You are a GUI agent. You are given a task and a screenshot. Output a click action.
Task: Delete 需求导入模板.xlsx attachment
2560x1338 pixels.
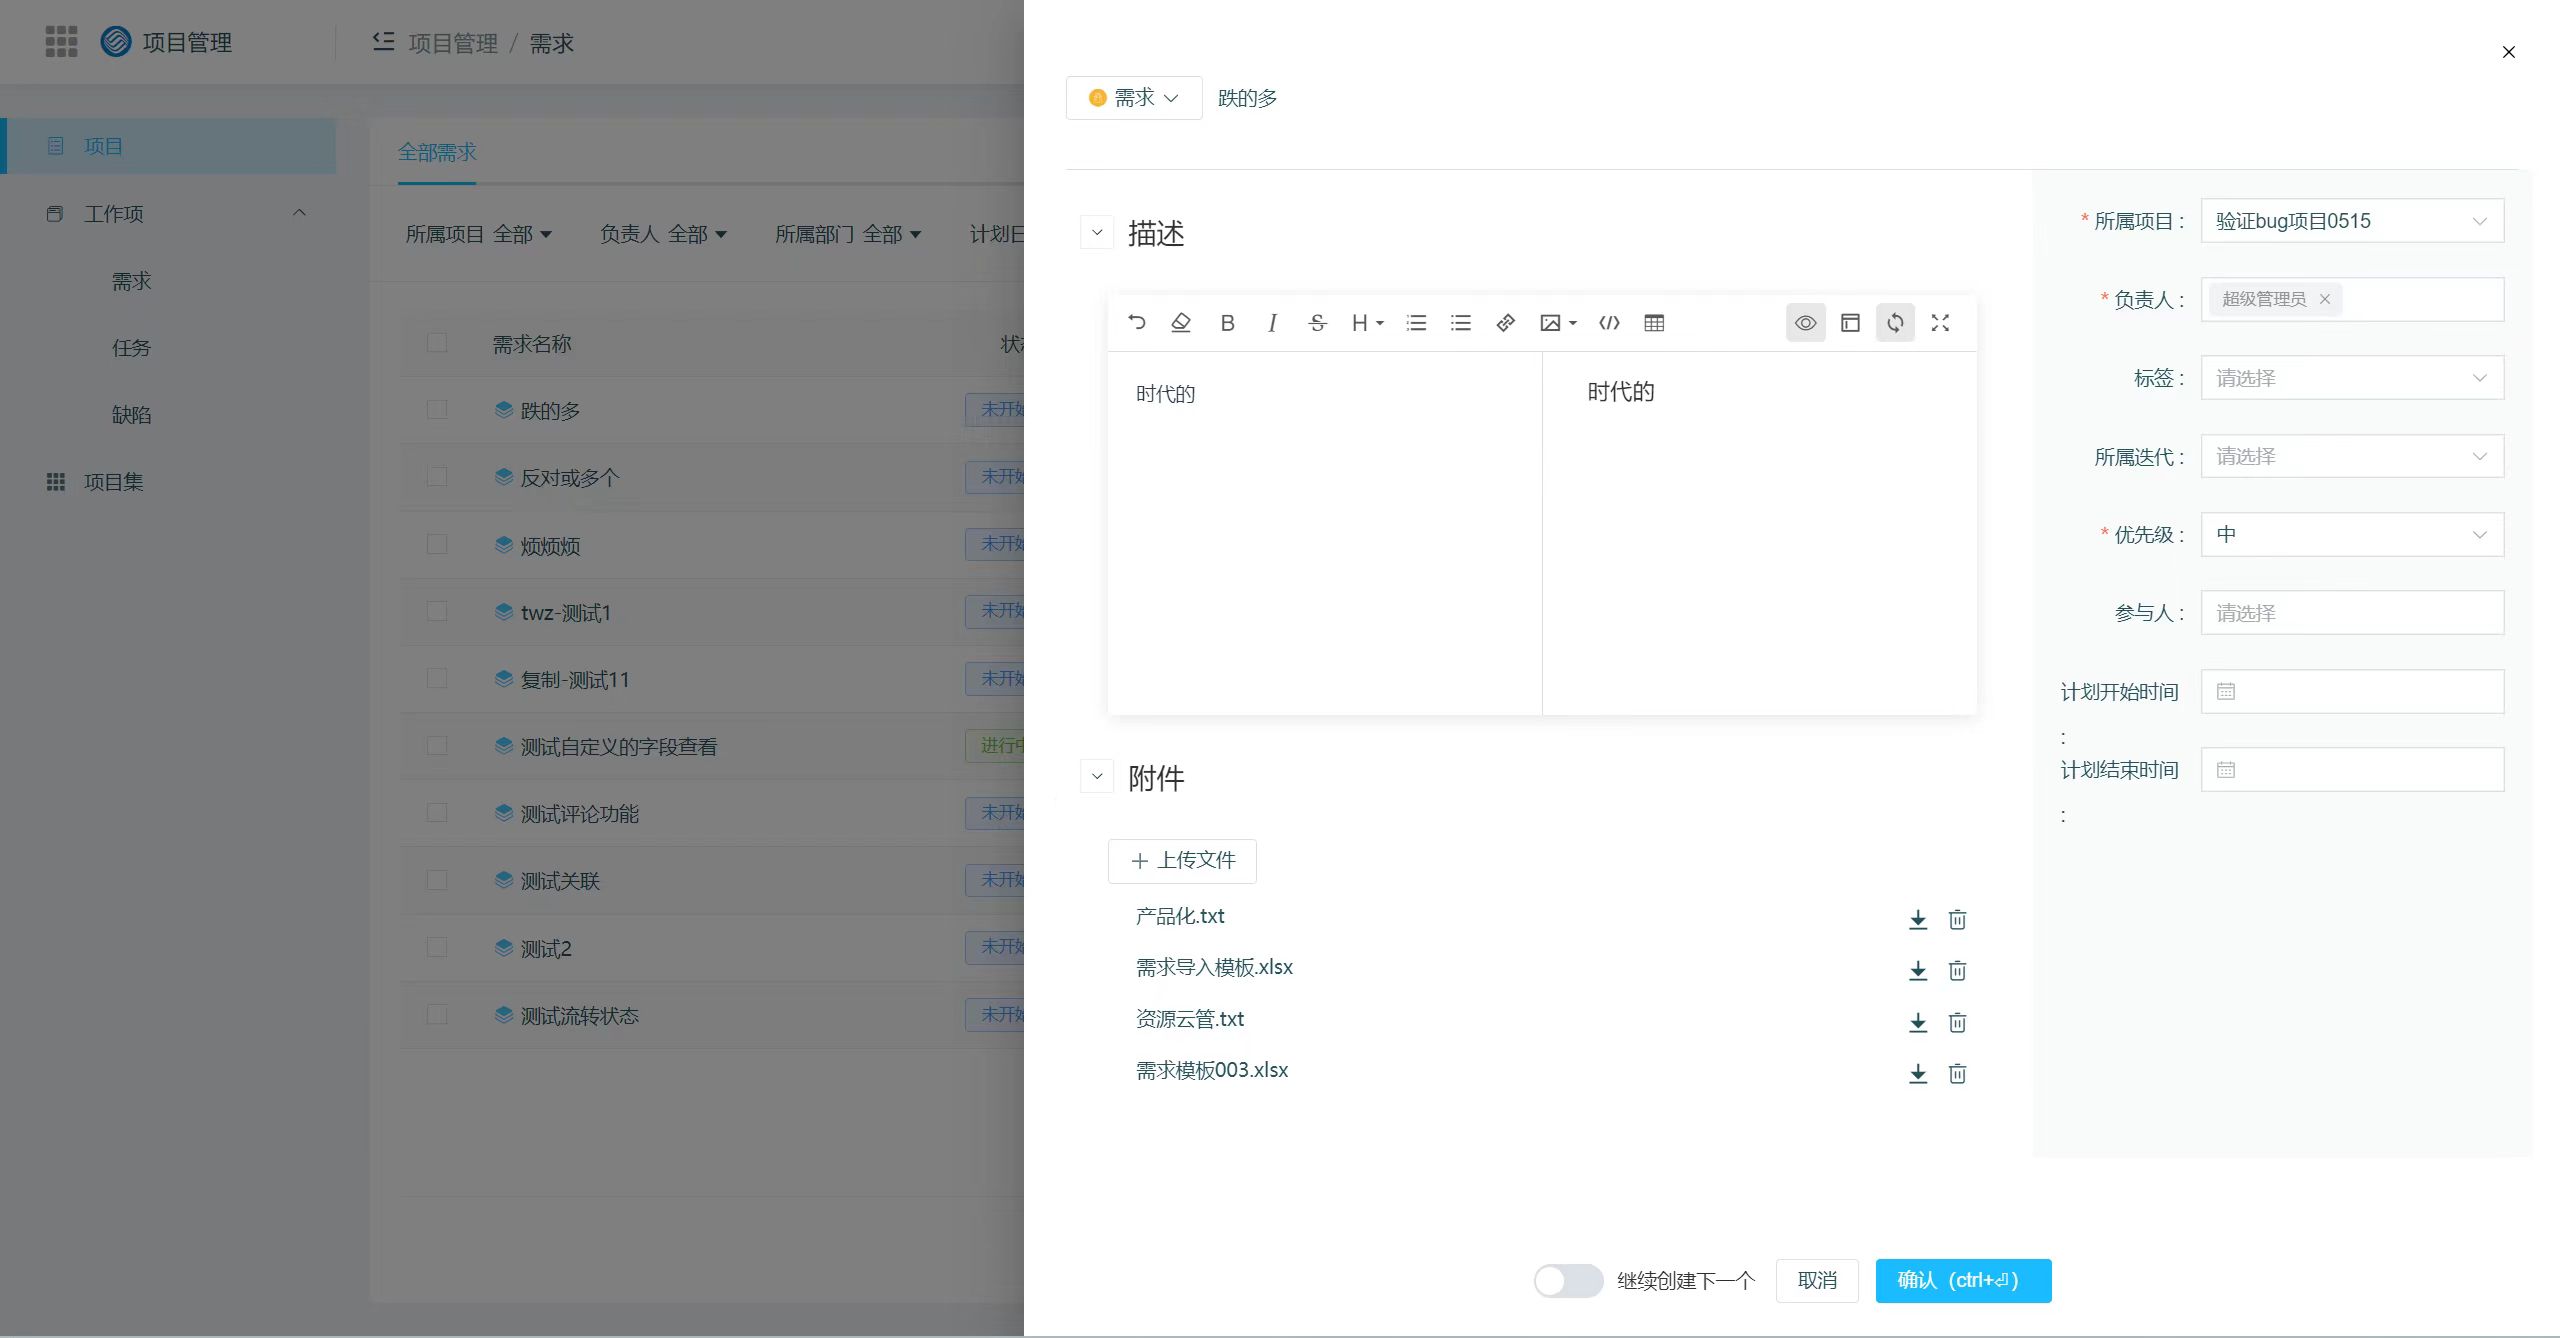tap(1957, 970)
